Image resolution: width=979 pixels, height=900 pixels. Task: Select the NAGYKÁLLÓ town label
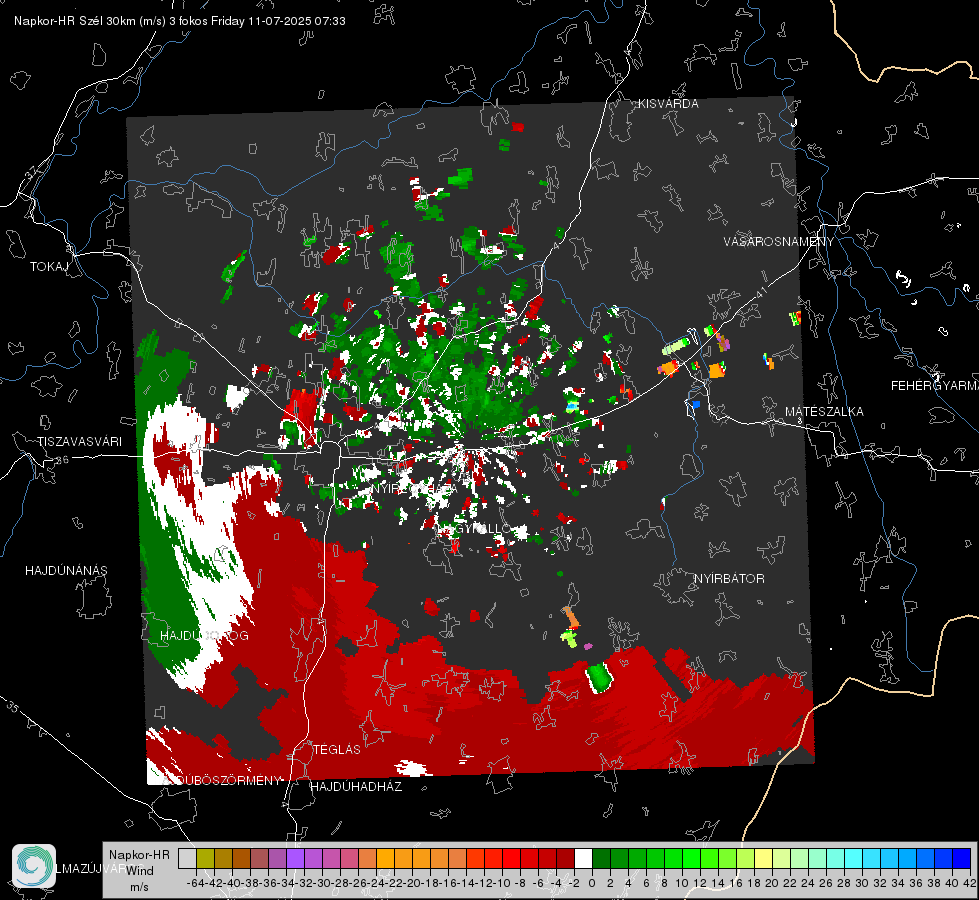point(473,529)
